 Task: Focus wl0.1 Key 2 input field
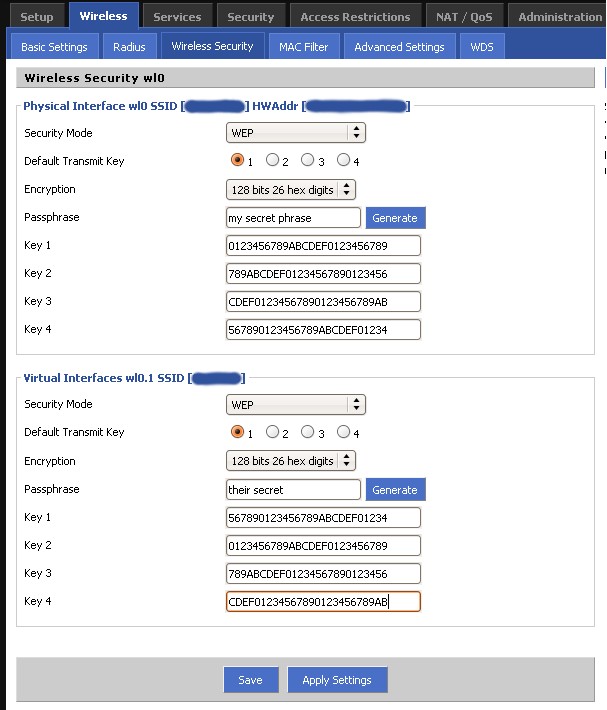pos(323,546)
